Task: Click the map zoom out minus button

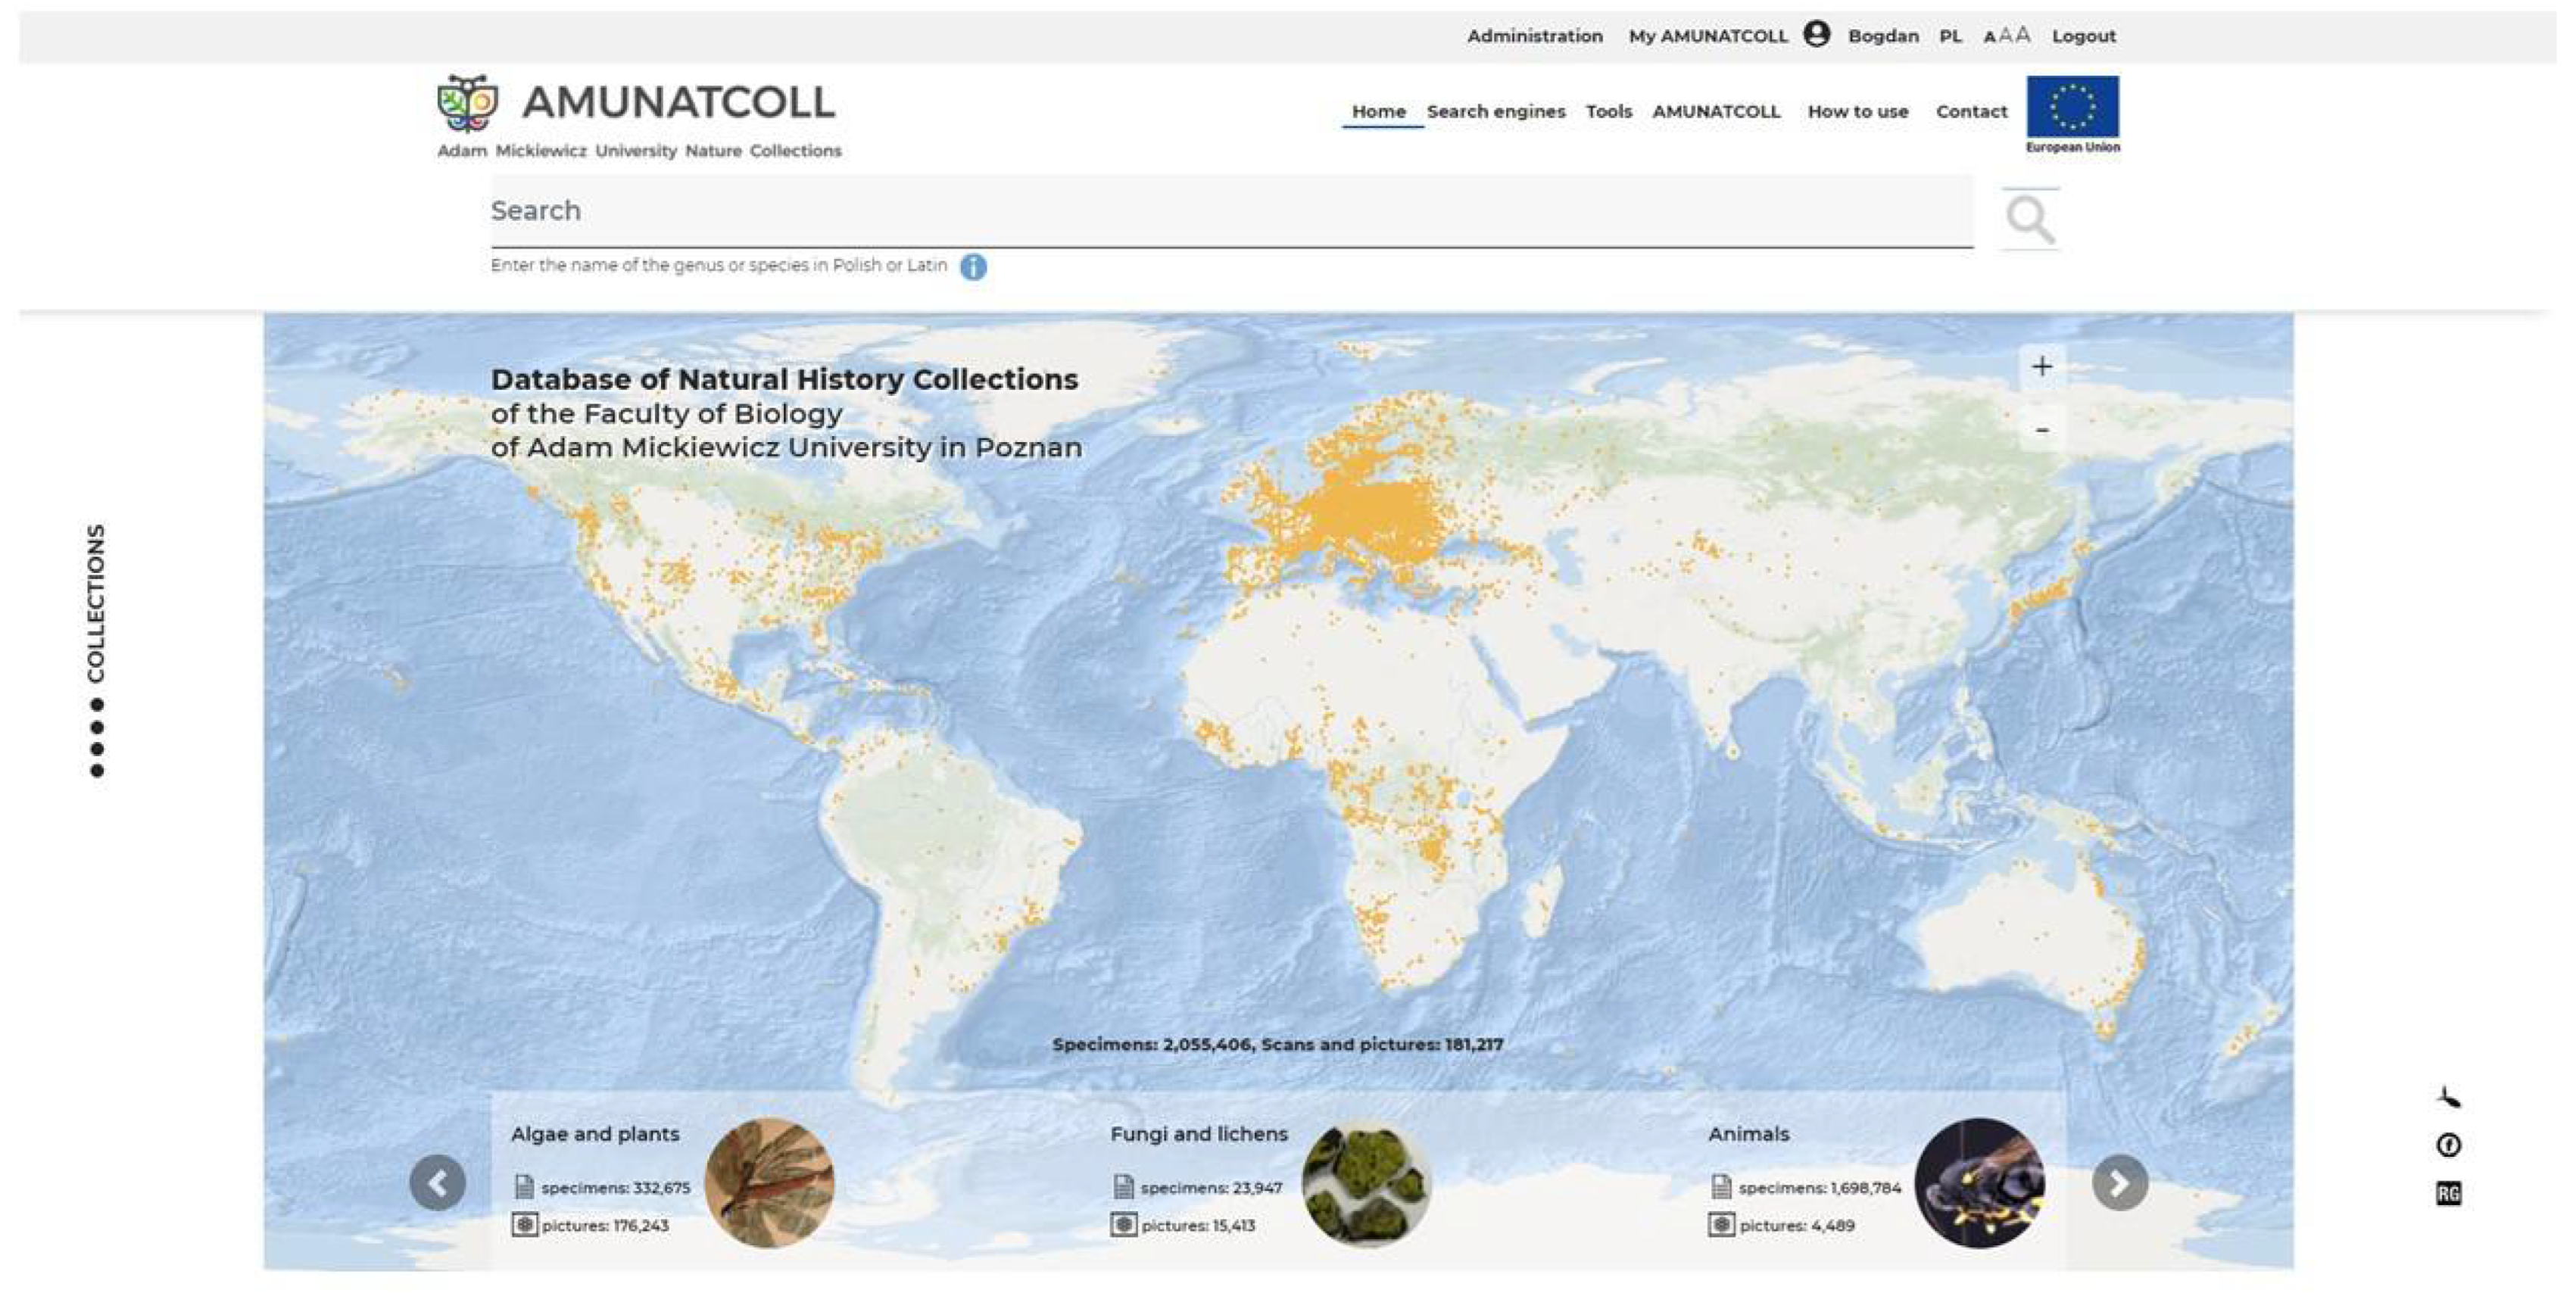Action: click(2042, 430)
